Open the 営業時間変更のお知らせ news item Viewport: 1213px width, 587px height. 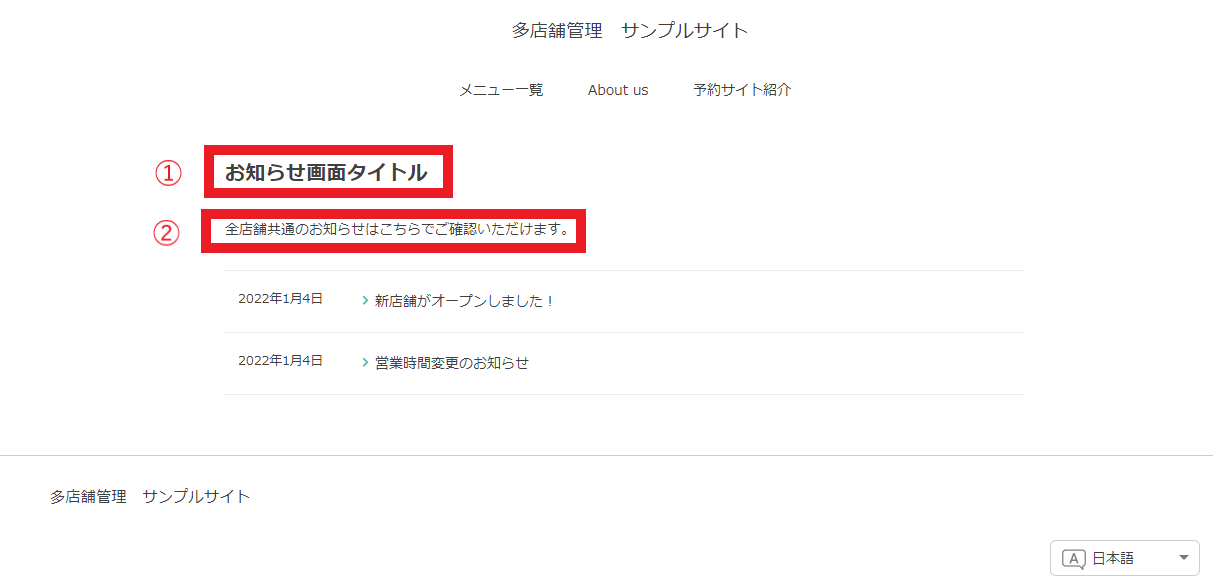tap(452, 363)
